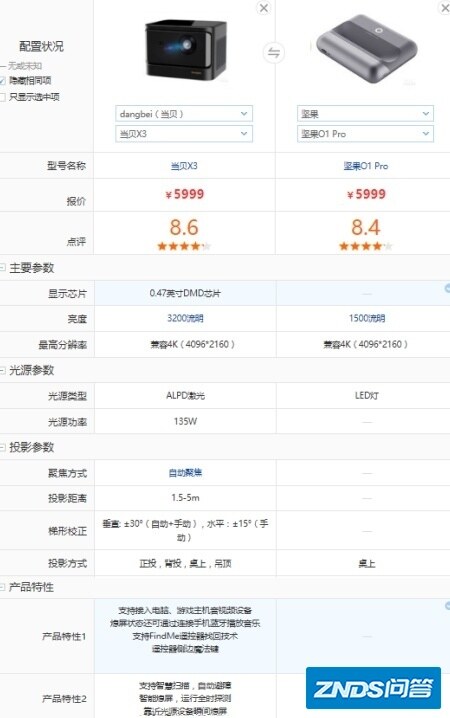
Task: Open the 当贝X3 model dropdown
Action: [184, 134]
